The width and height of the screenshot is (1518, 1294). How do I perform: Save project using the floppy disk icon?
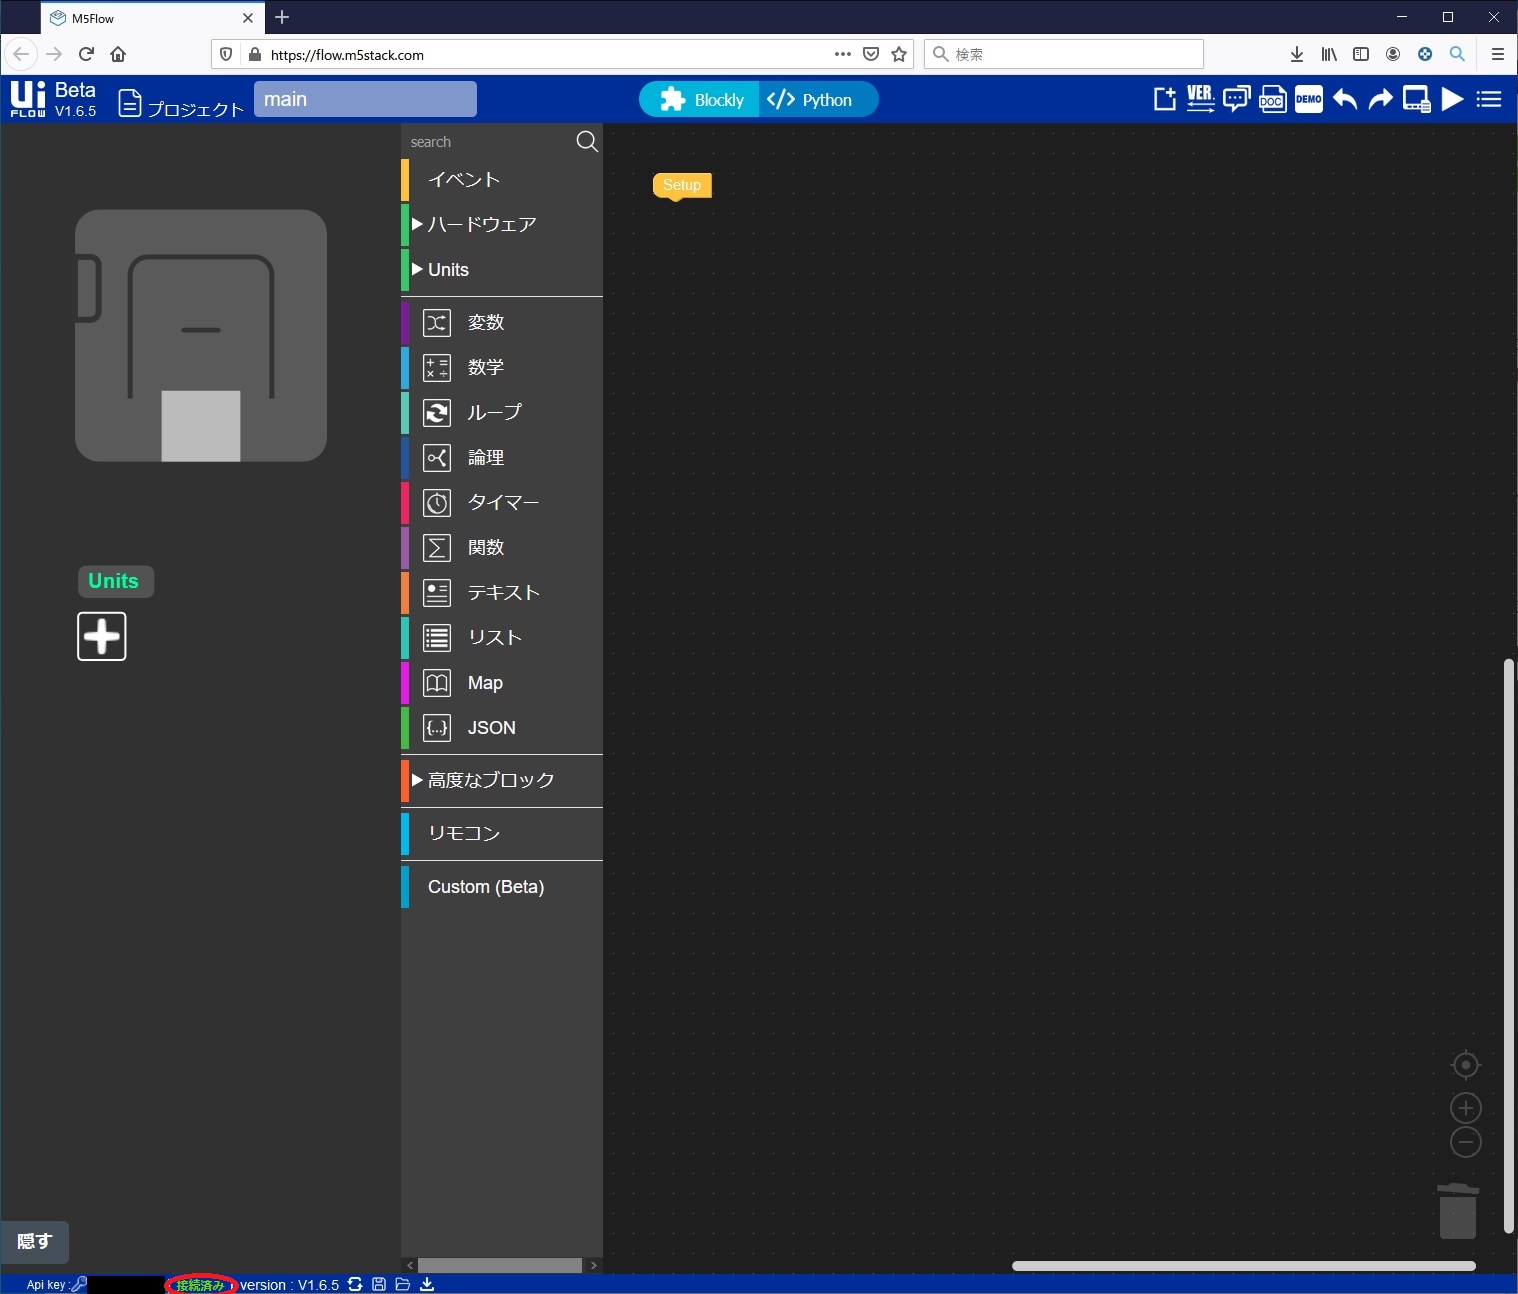pos(379,1284)
